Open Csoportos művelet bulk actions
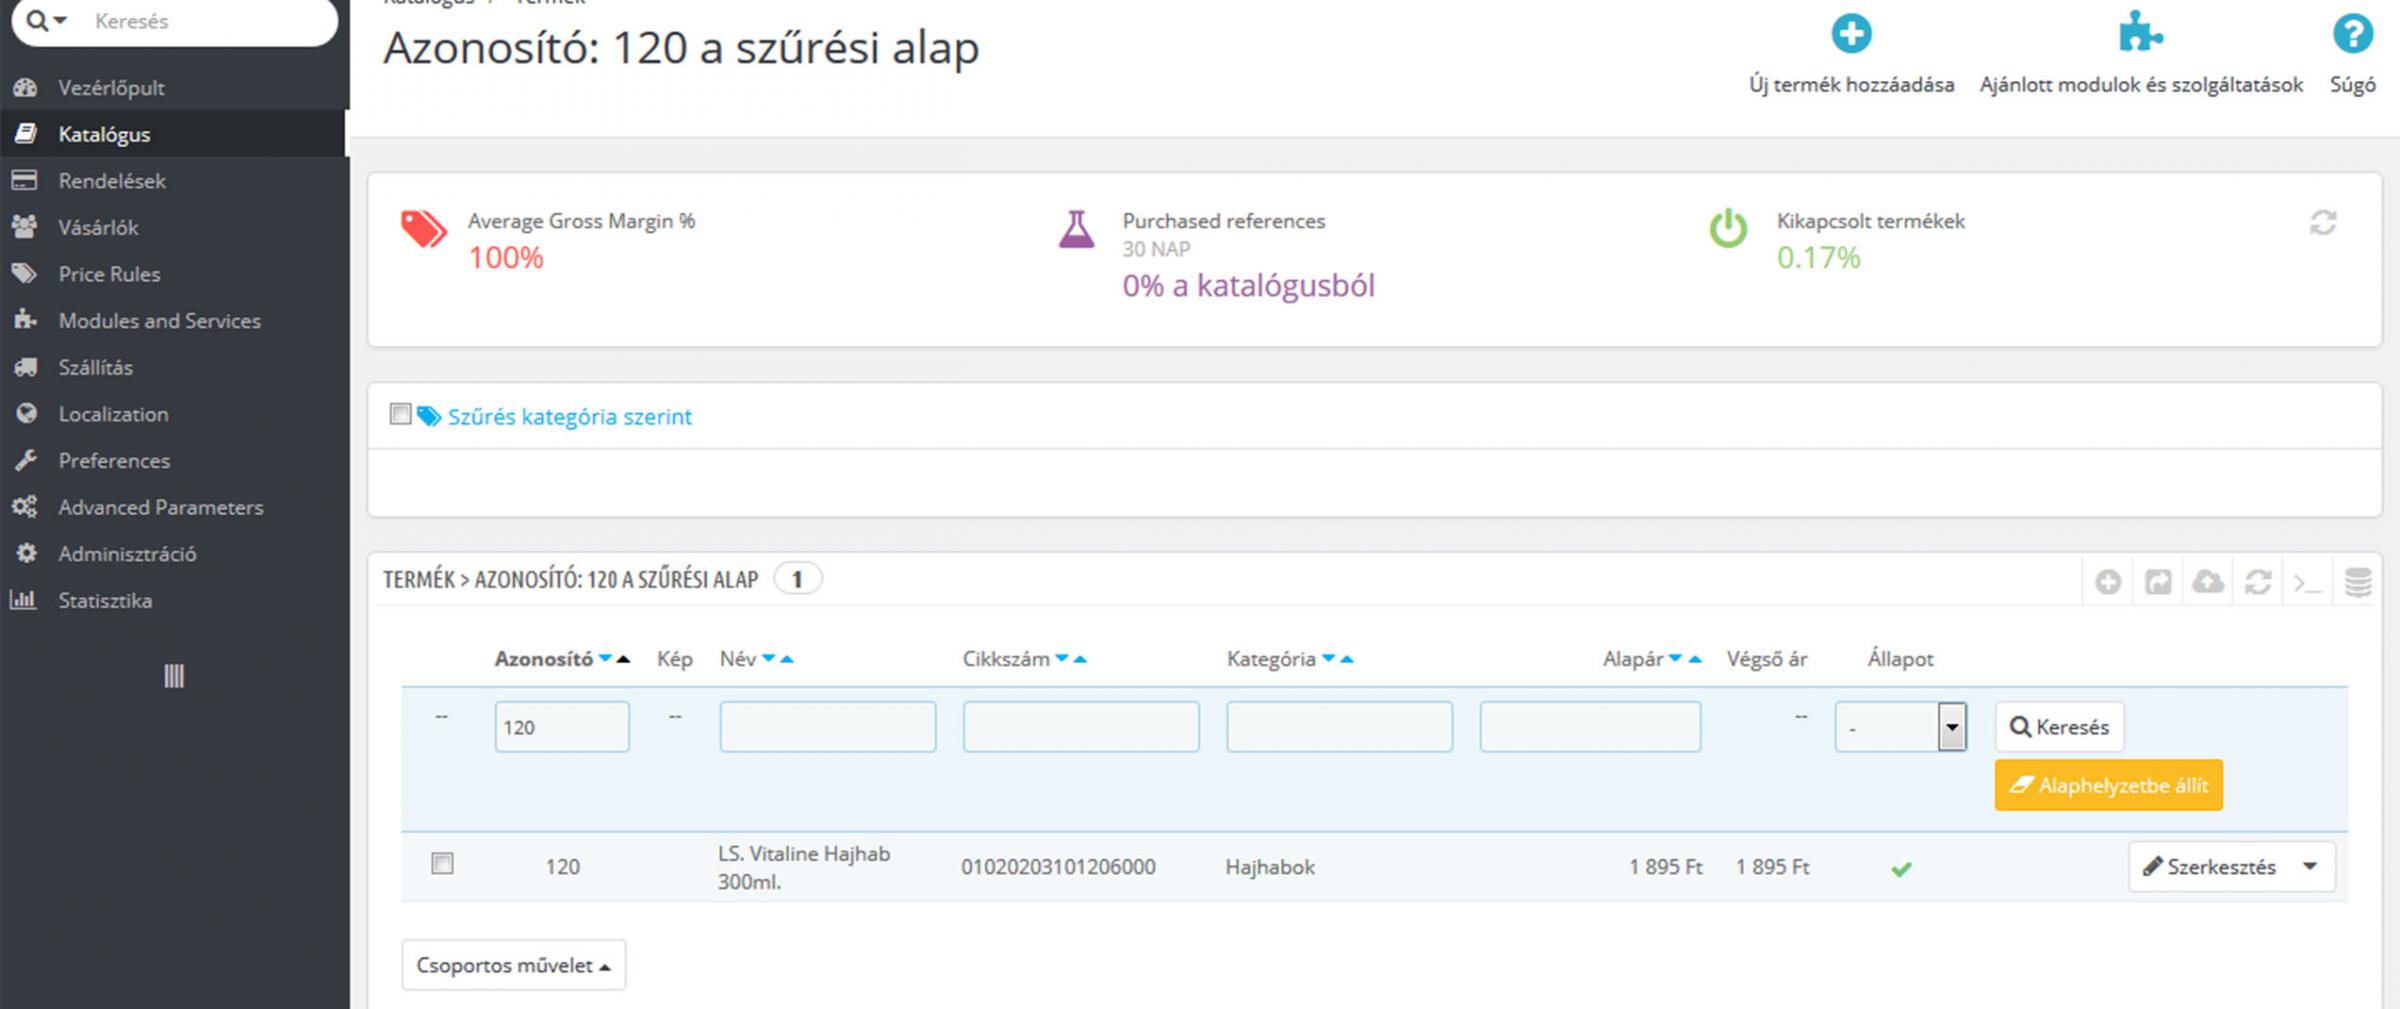 tap(514, 965)
